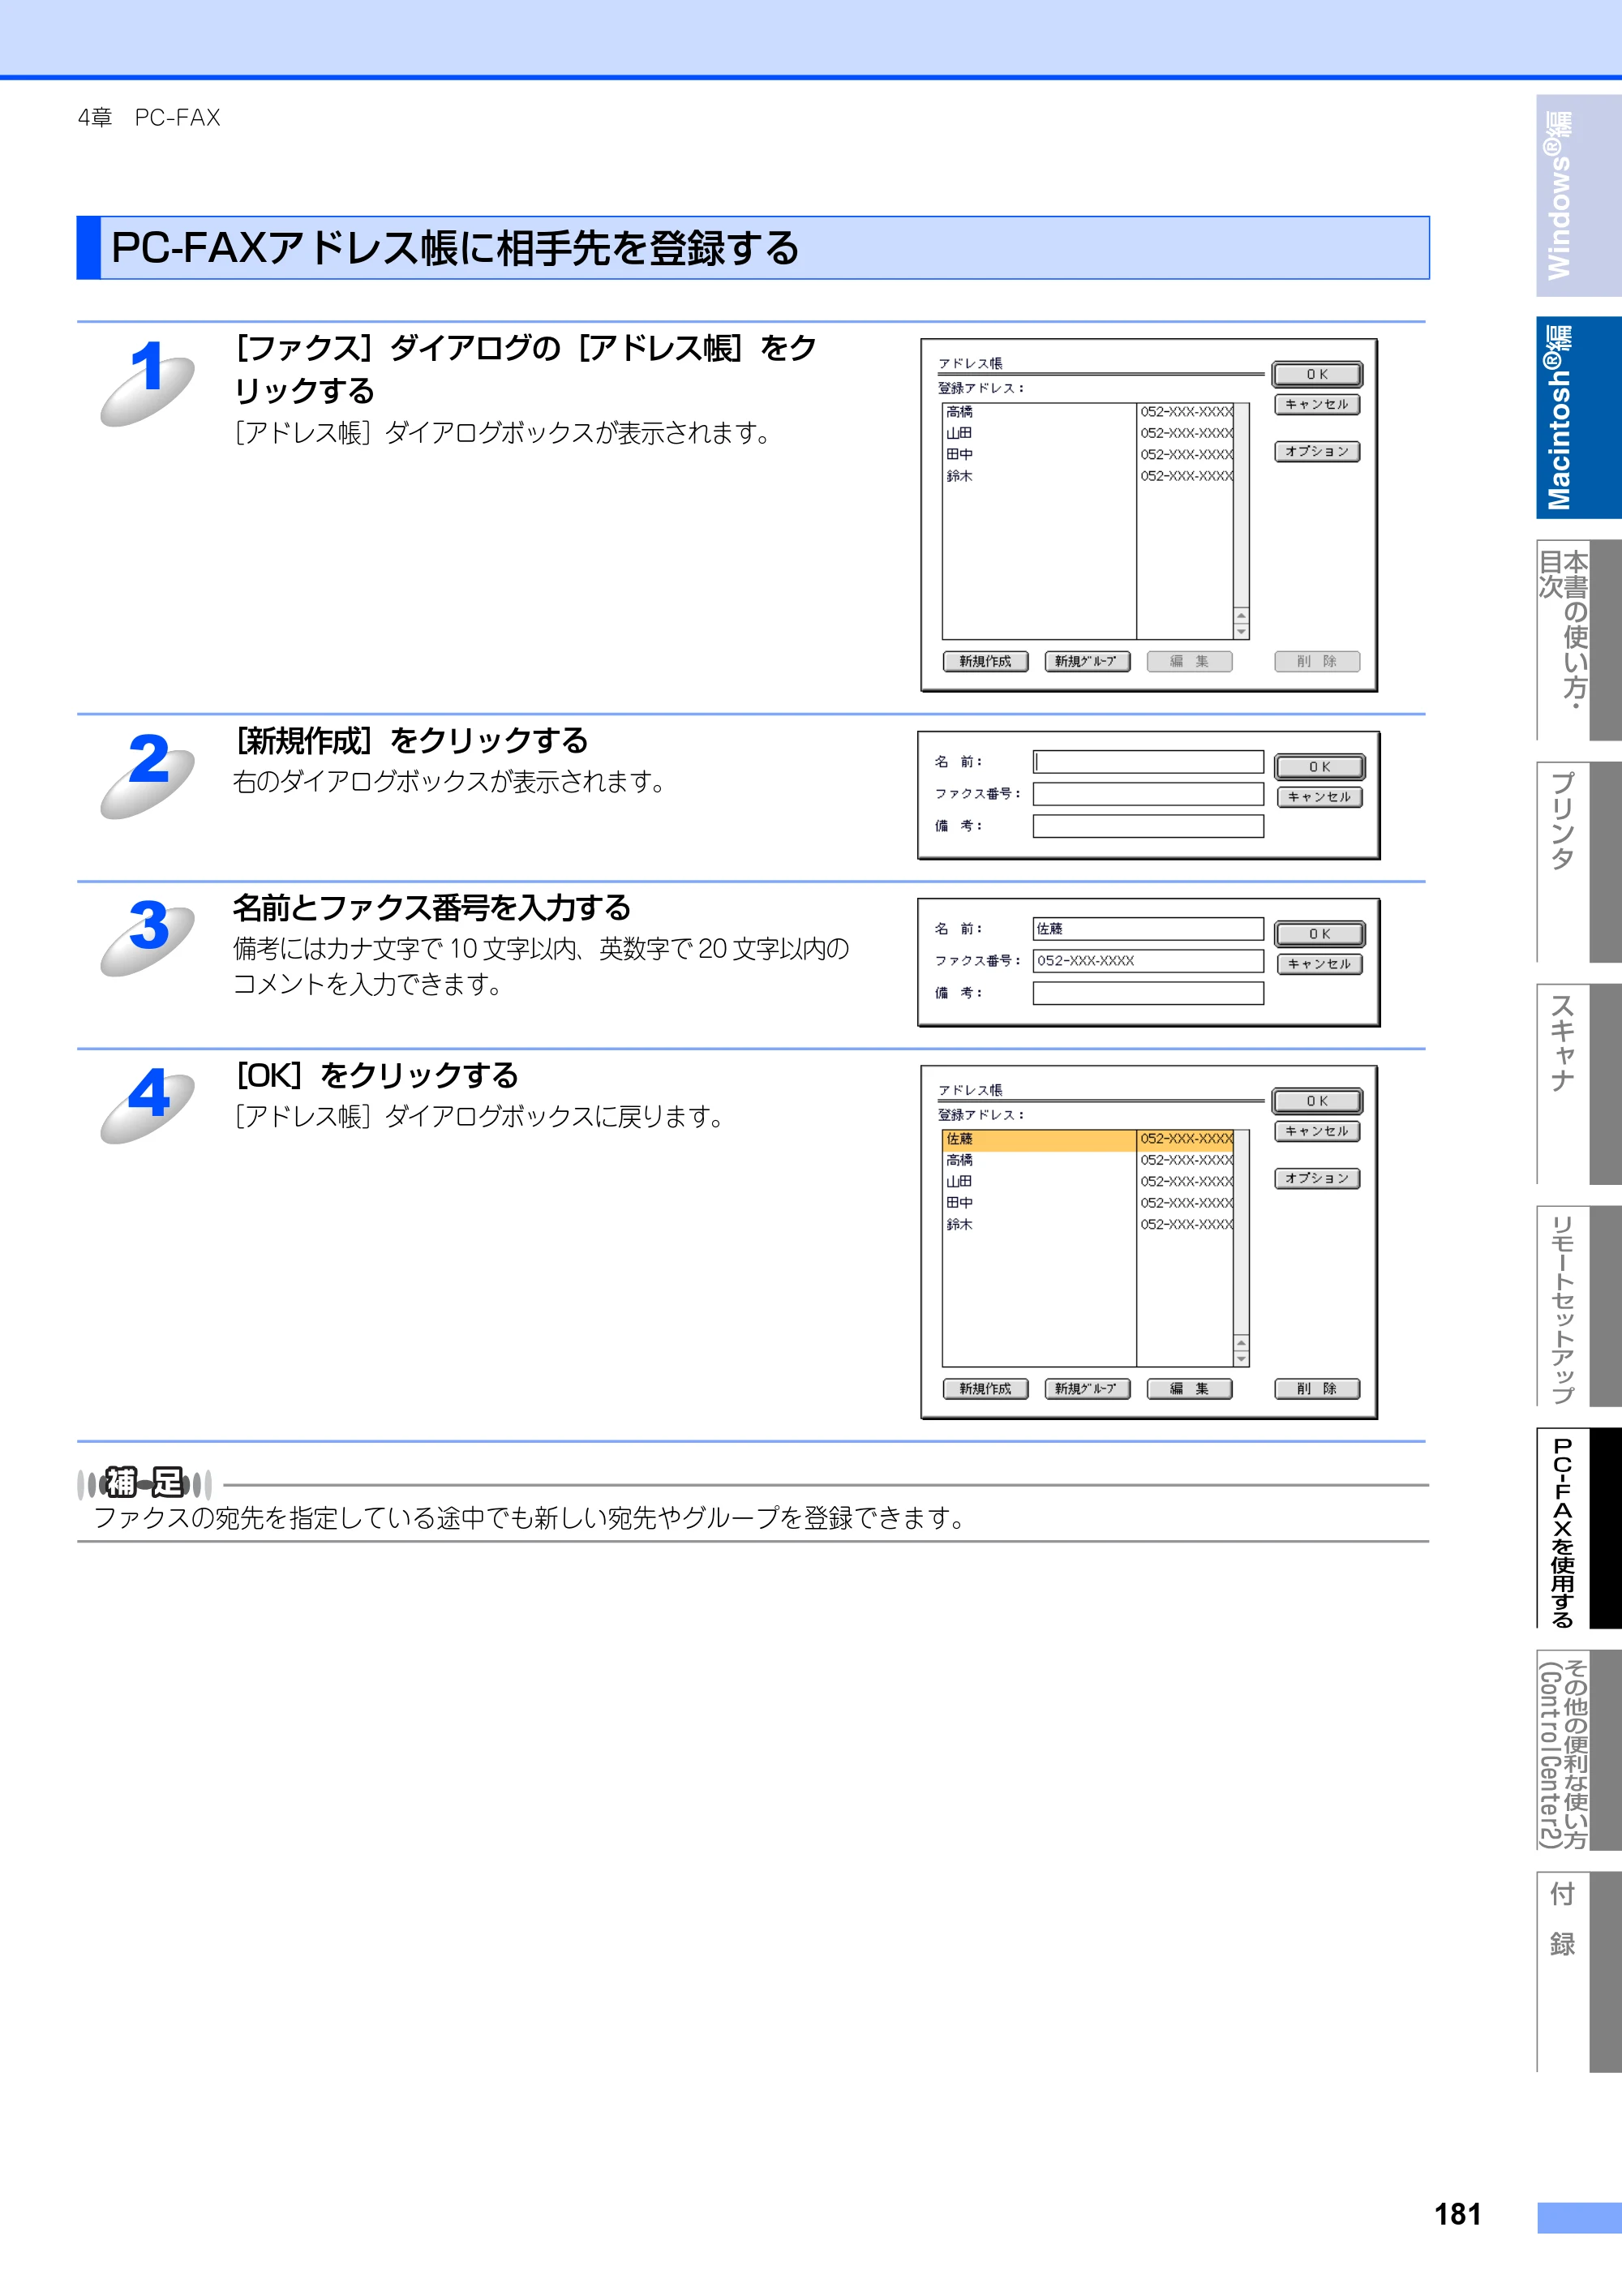This screenshot has height=2296, width=1622.
Task: Click 編集 in the step 4 address book dialog
Action: [x=1189, y=1389]
